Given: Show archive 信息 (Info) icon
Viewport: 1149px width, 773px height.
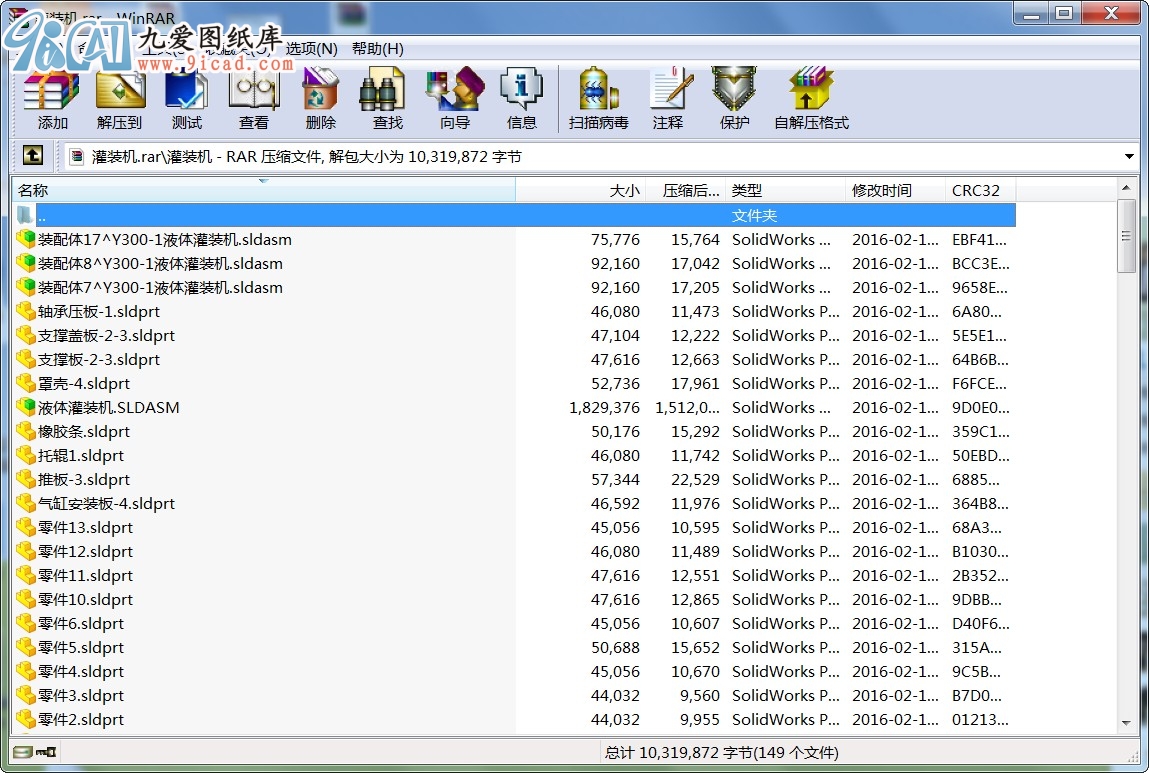Looking at the screenshot, I should point(521,98).
